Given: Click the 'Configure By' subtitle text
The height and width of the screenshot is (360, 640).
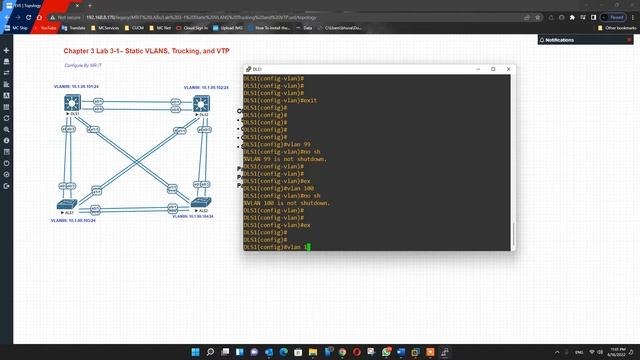Looking at the screenshot, I should 83,65.
